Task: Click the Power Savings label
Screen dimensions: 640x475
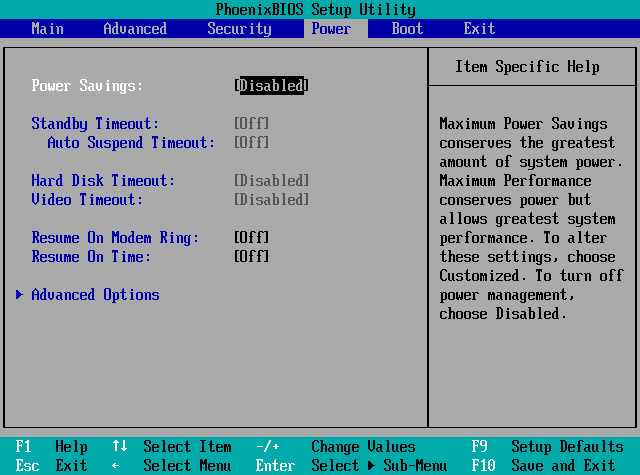Action: click(x=87, y=86)
